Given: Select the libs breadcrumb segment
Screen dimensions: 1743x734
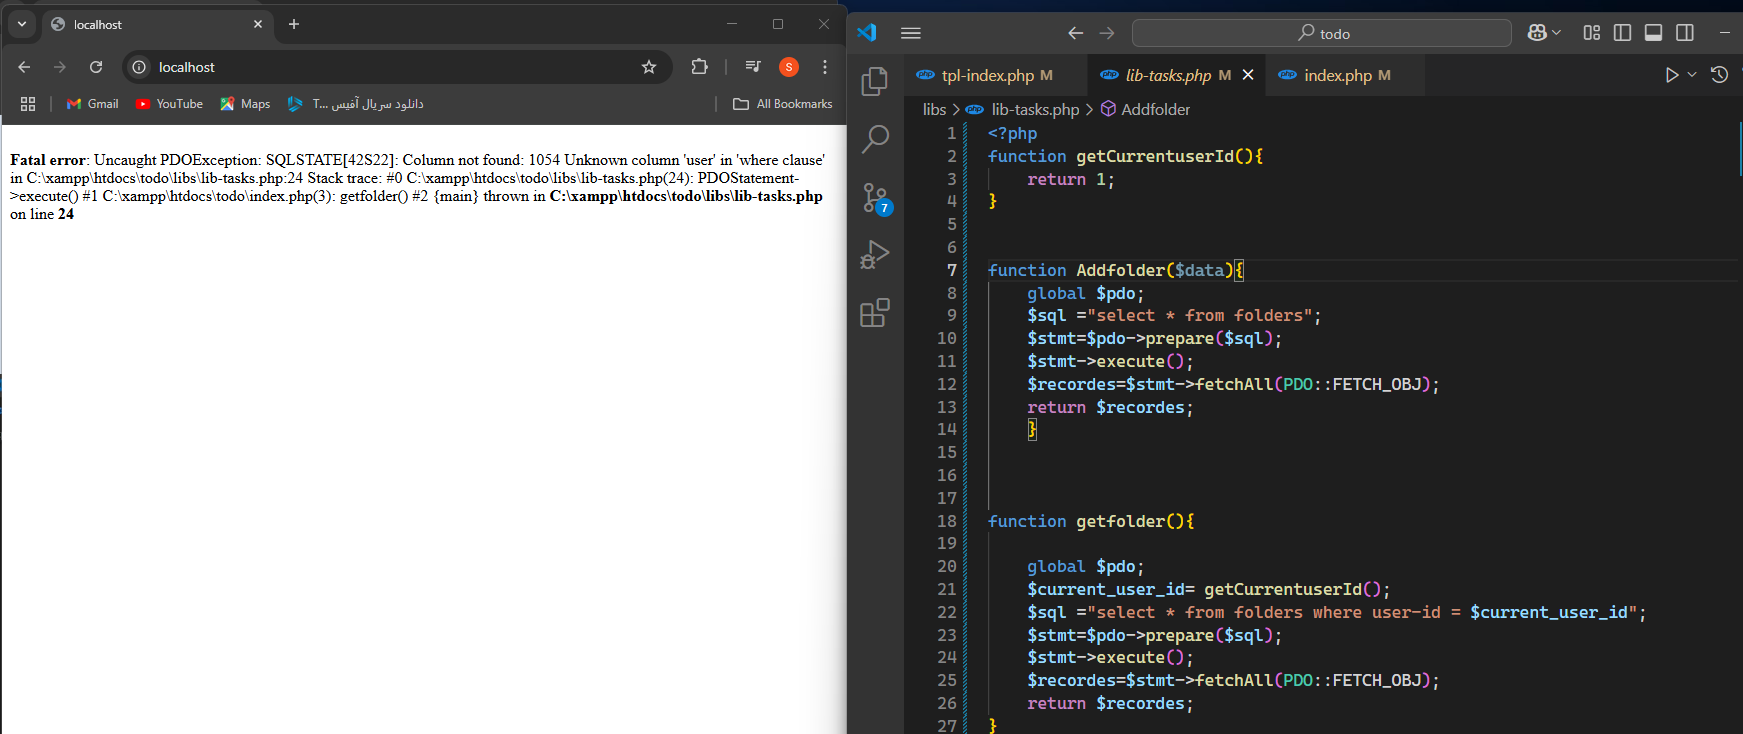Looking at the screenshot, I should coord(934,109).
